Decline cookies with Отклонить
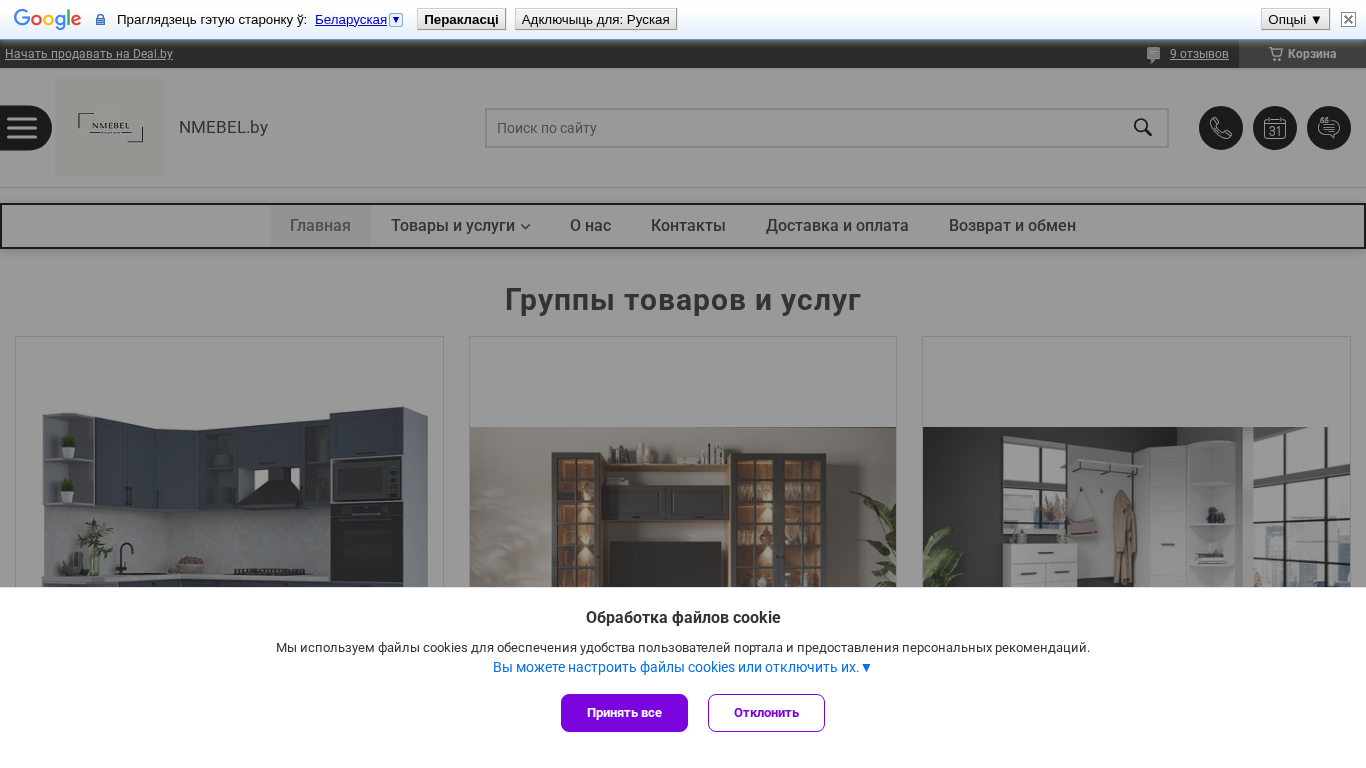Image resolution: width=1366 pixels, height=768 pixels. point(766,713)
